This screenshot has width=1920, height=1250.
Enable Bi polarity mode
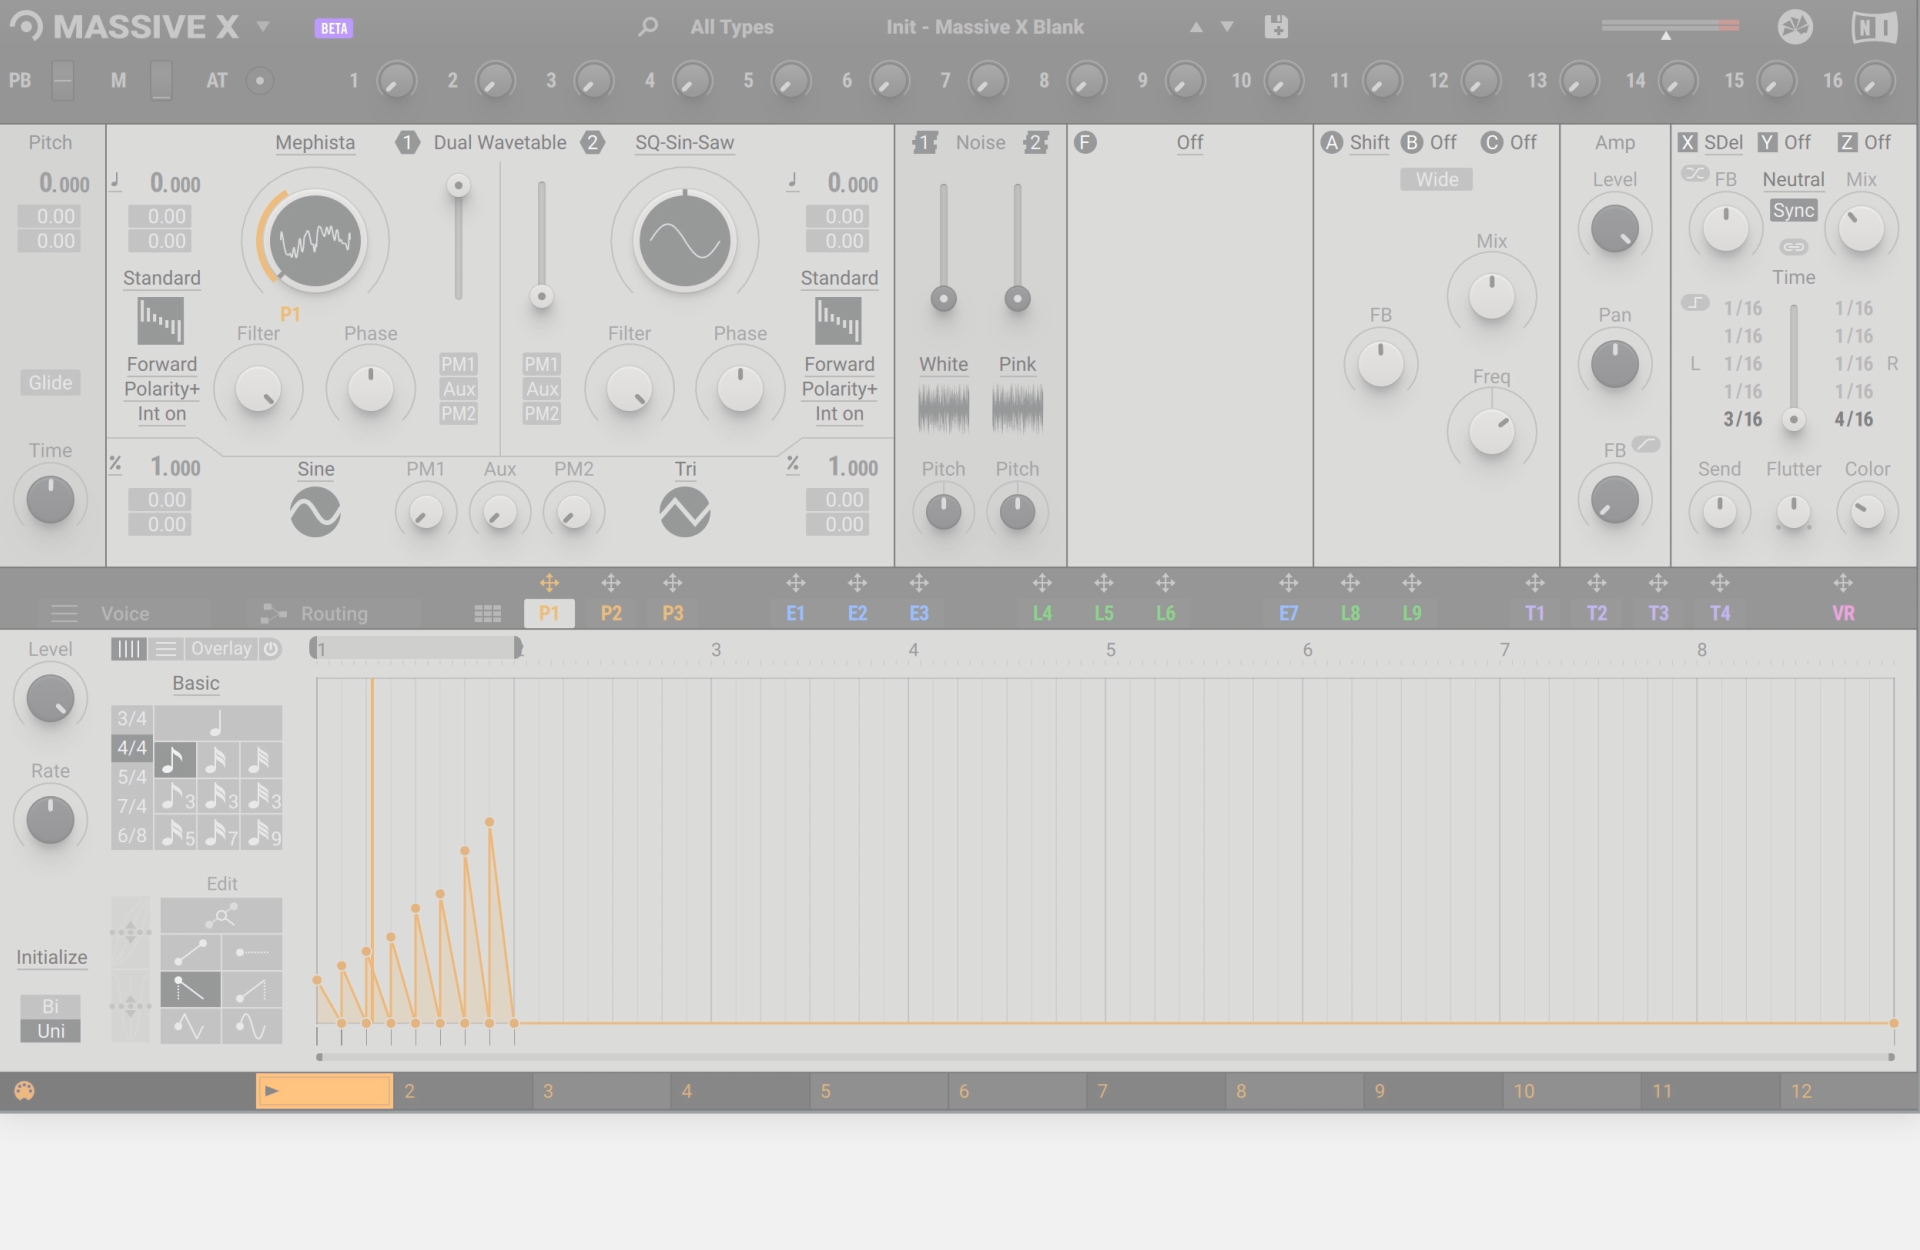(x=50, y=1006)
